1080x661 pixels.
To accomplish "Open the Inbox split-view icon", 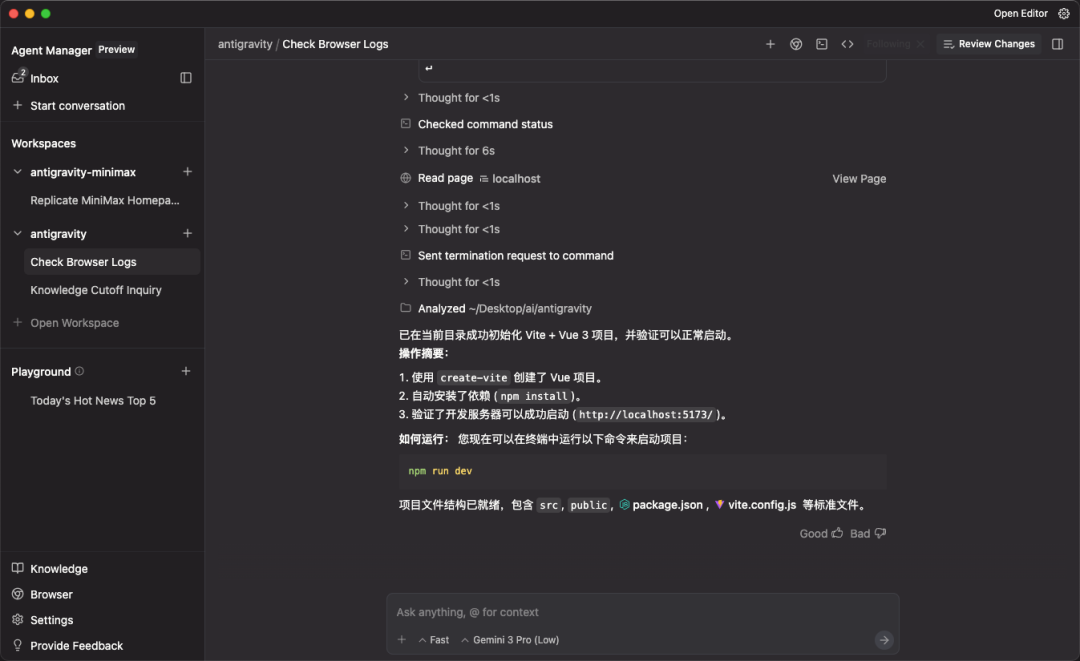I will coord(186,77).
